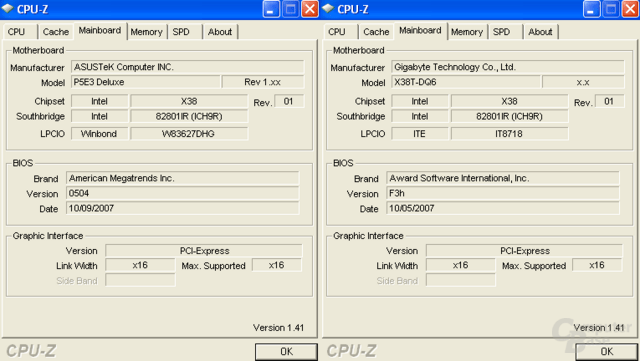The width and height of the screenshot is (640, 361).
Task: Click OK button in right CPU-Z window
Action: 607,352
